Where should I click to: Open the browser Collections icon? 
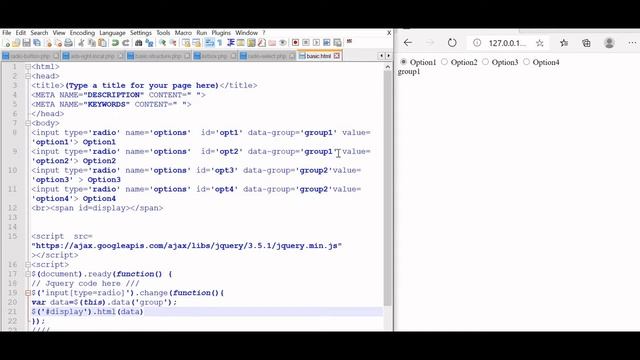(586, 42)
